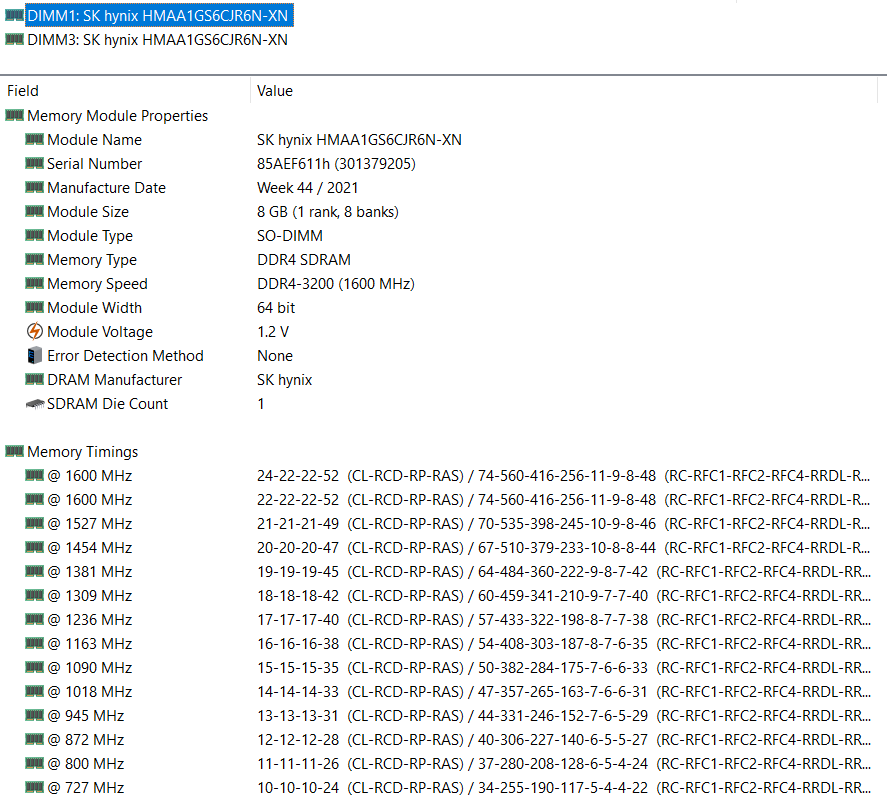Select the @ 945 MHz row label

[85, 716]
